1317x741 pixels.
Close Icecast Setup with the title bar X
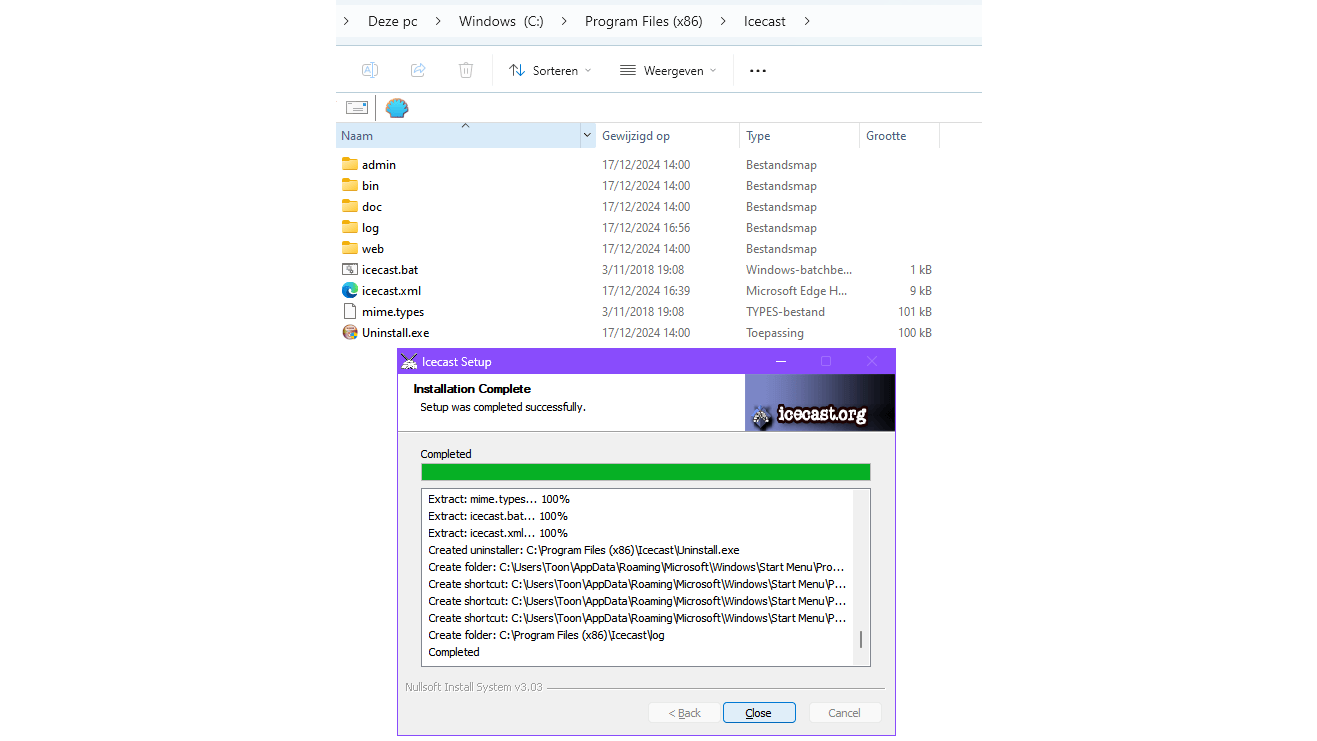872,361
